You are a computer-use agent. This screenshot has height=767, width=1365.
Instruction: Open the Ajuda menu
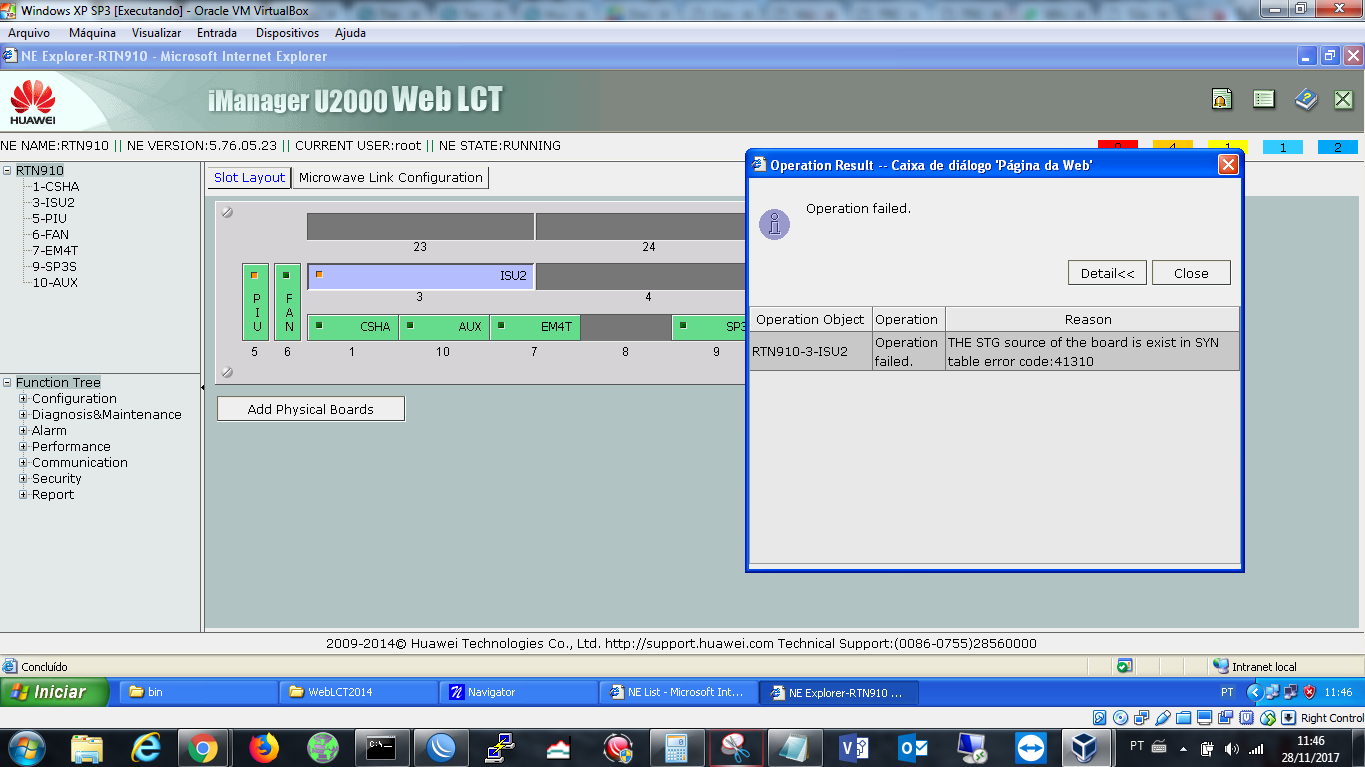(x=350, y=33)
